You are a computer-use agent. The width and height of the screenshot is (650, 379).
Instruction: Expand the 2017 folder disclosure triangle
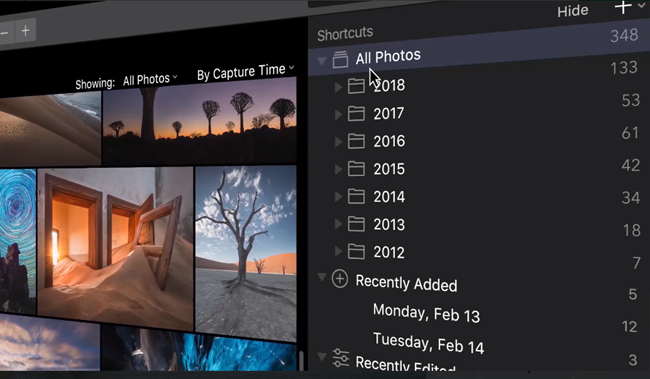pos(338,114)
